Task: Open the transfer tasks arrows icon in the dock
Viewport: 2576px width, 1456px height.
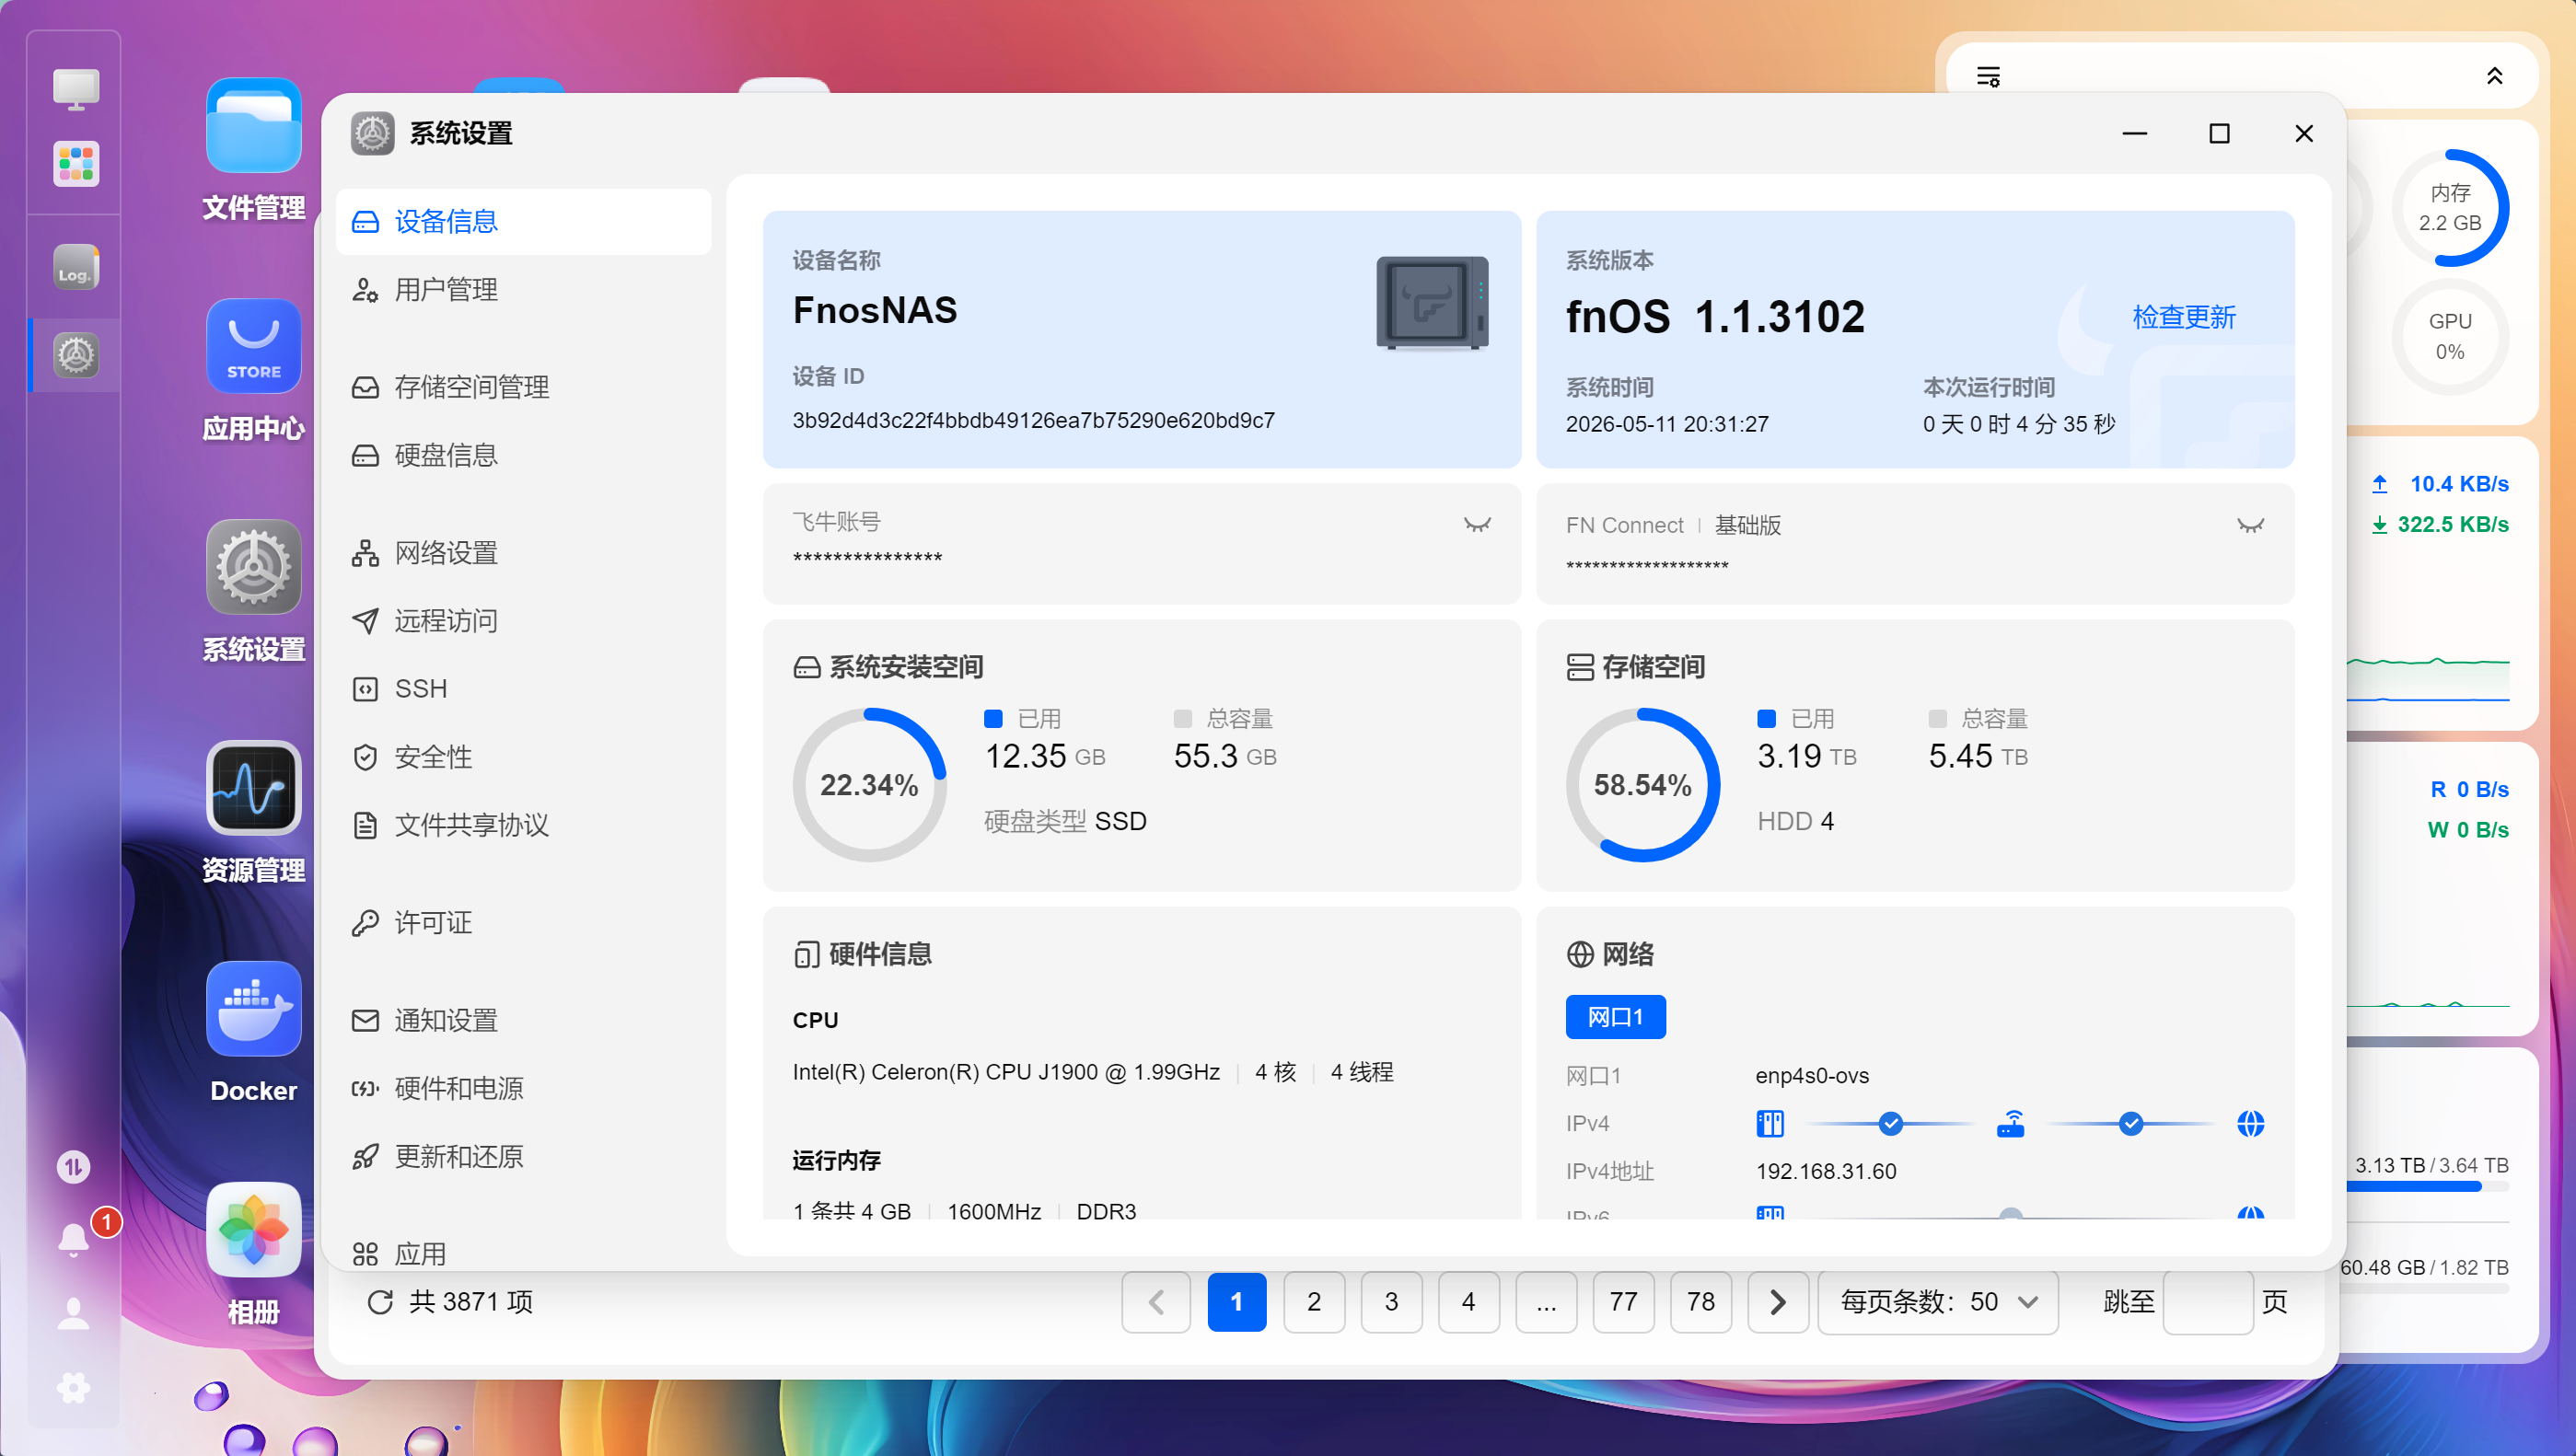Action: 73,1167
